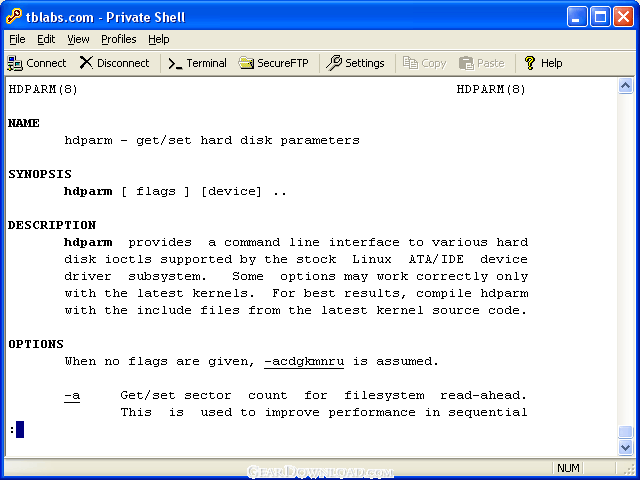Click the Connect toolbar icon
Screen dimensions: 640x480
(x=15, y=63)
